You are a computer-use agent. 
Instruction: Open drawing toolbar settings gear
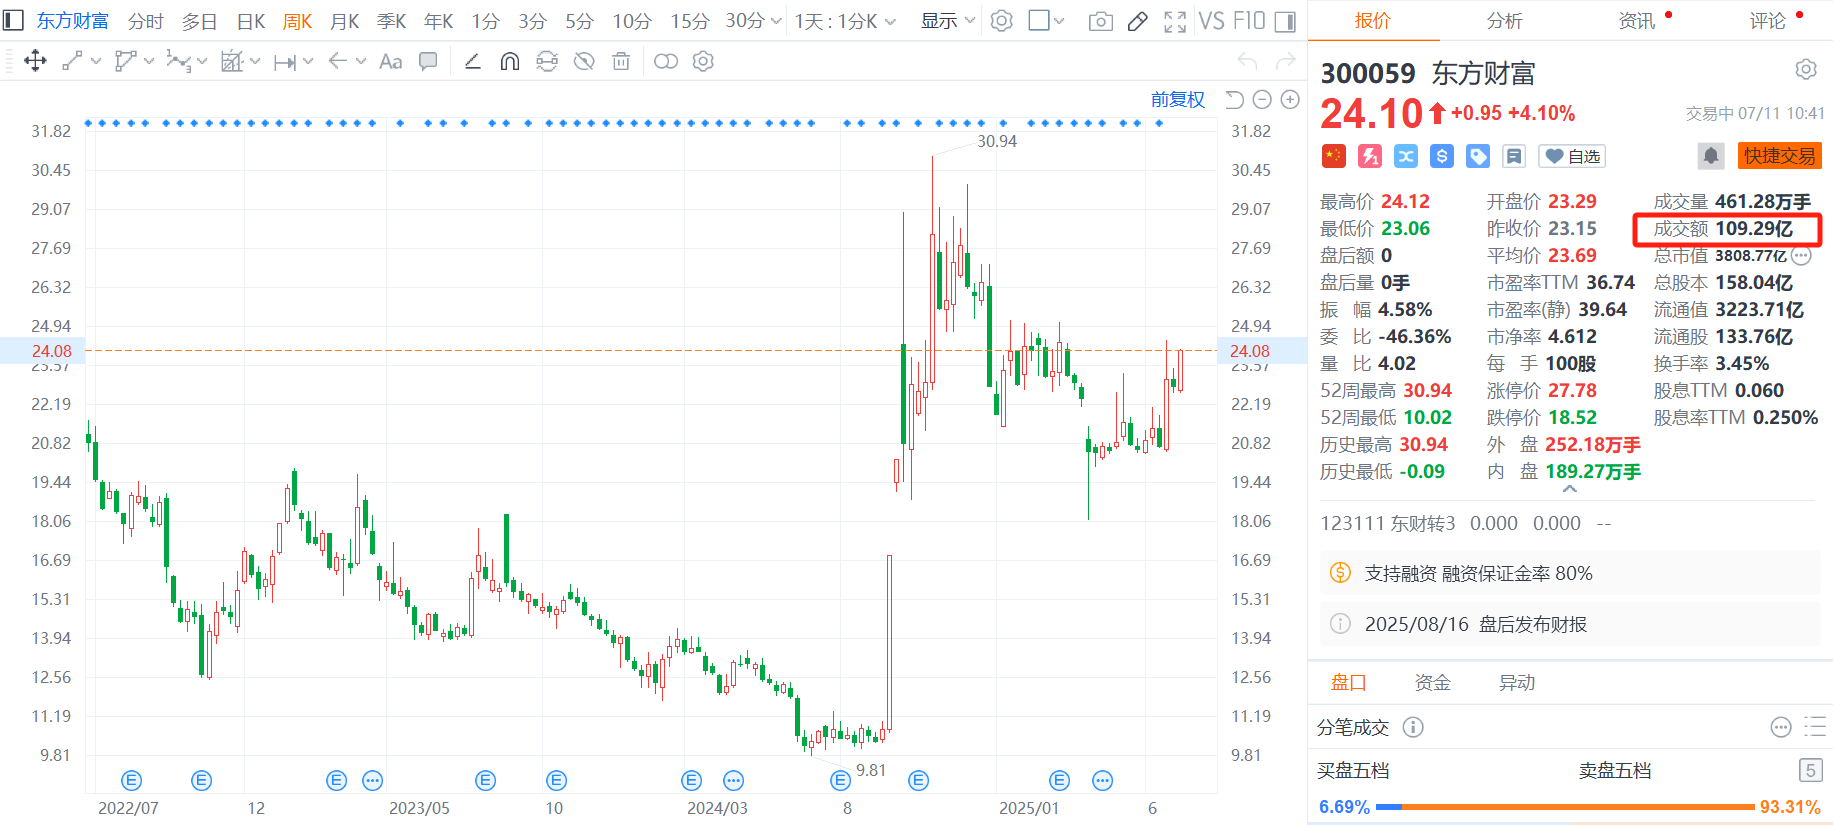pos(704,62)
